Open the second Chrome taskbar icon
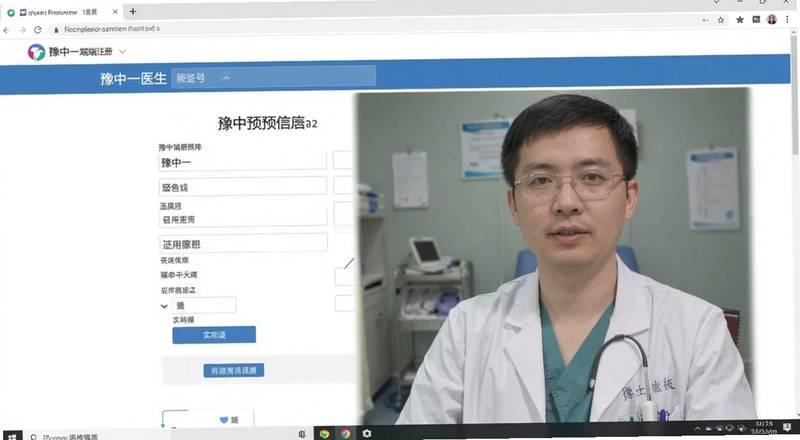 tap(345, 434)
